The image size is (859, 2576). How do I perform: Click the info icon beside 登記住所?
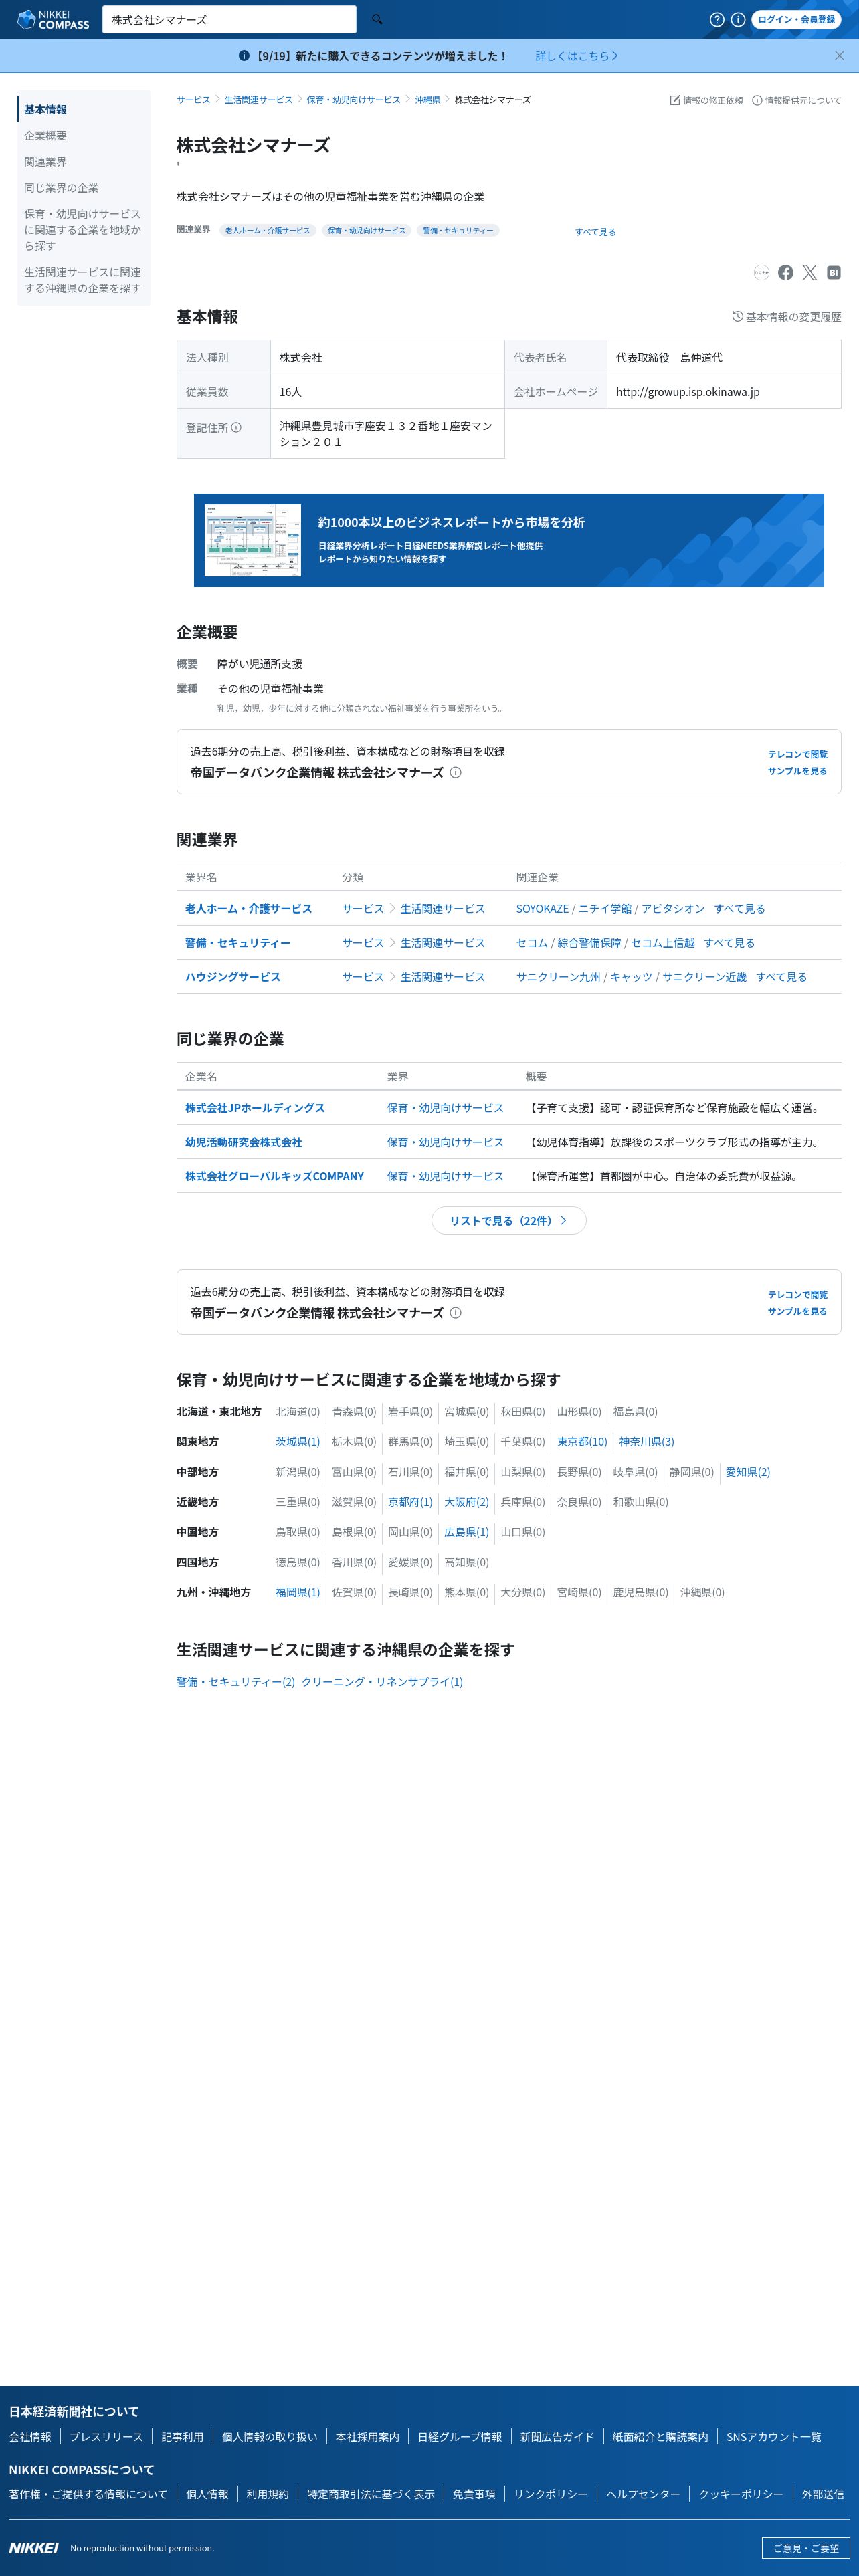click(236, 427)
